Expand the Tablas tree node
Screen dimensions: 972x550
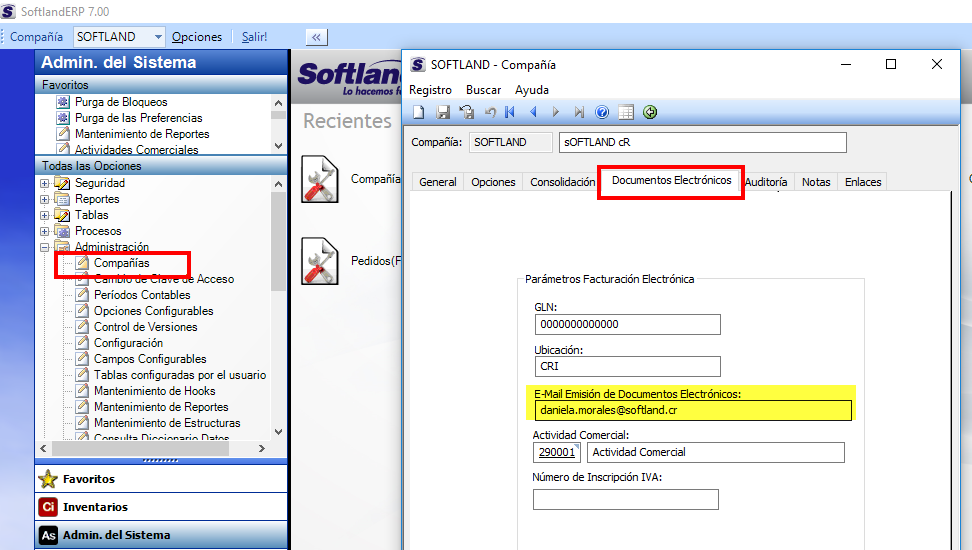45,216
